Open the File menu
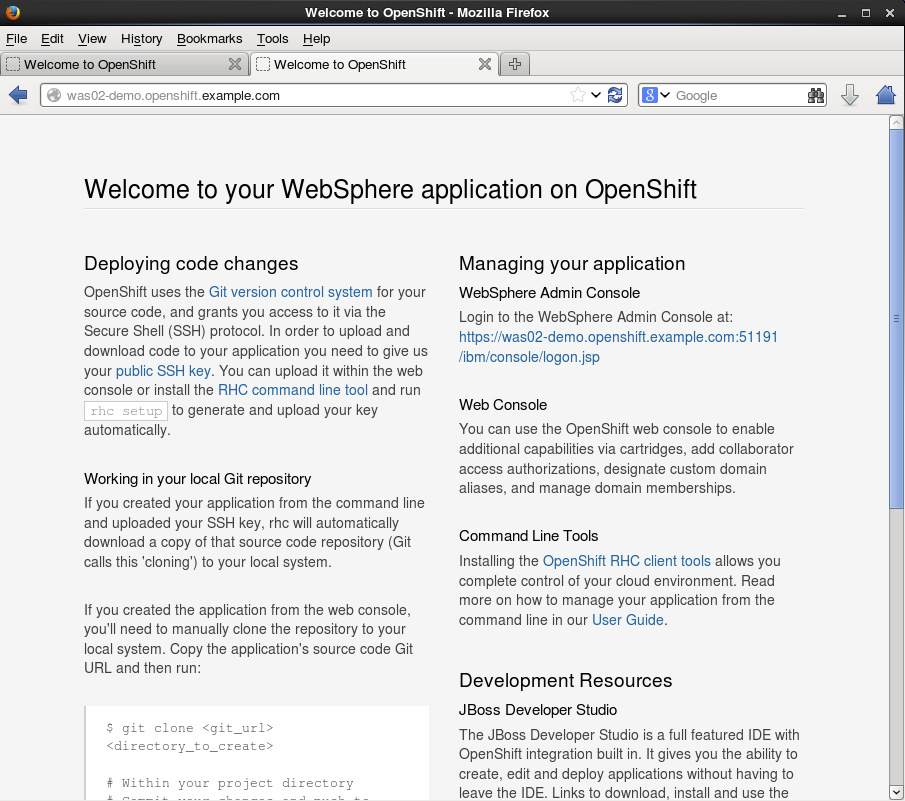Screen dimensions: 905x801 pyautogui.click(x=17, y=39)
